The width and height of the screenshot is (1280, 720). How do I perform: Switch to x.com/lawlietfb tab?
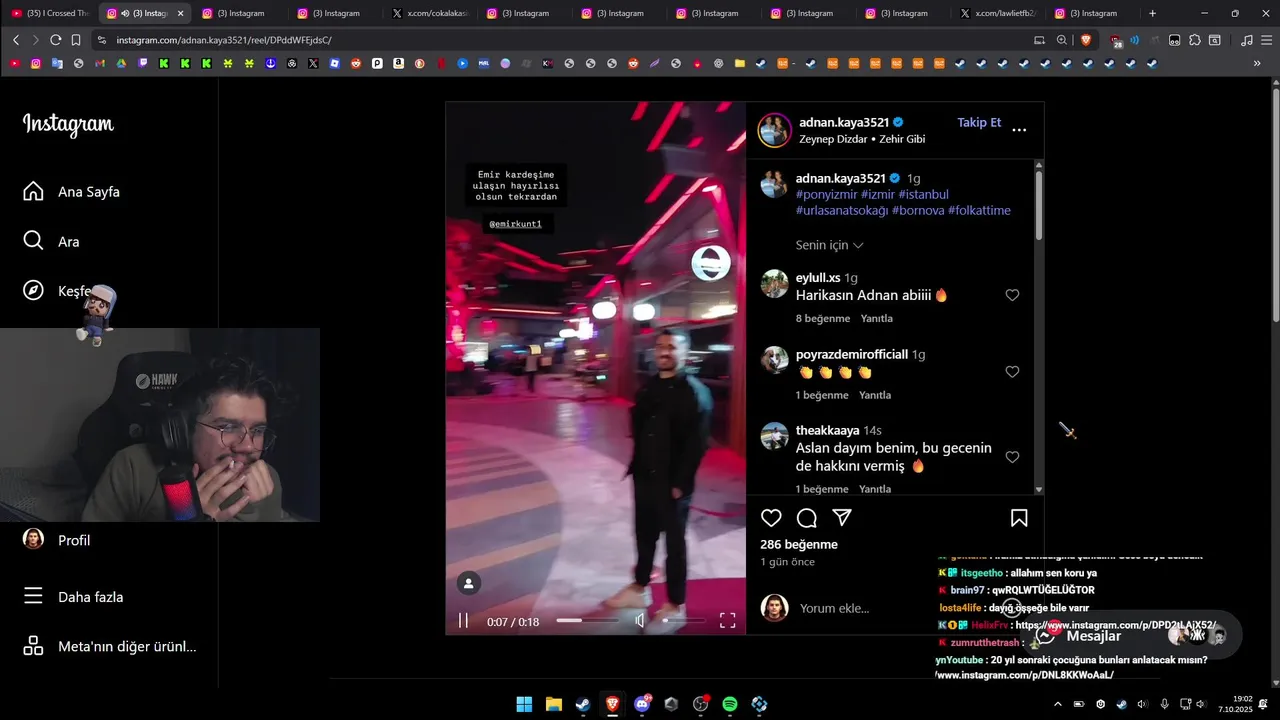[997, 13]
